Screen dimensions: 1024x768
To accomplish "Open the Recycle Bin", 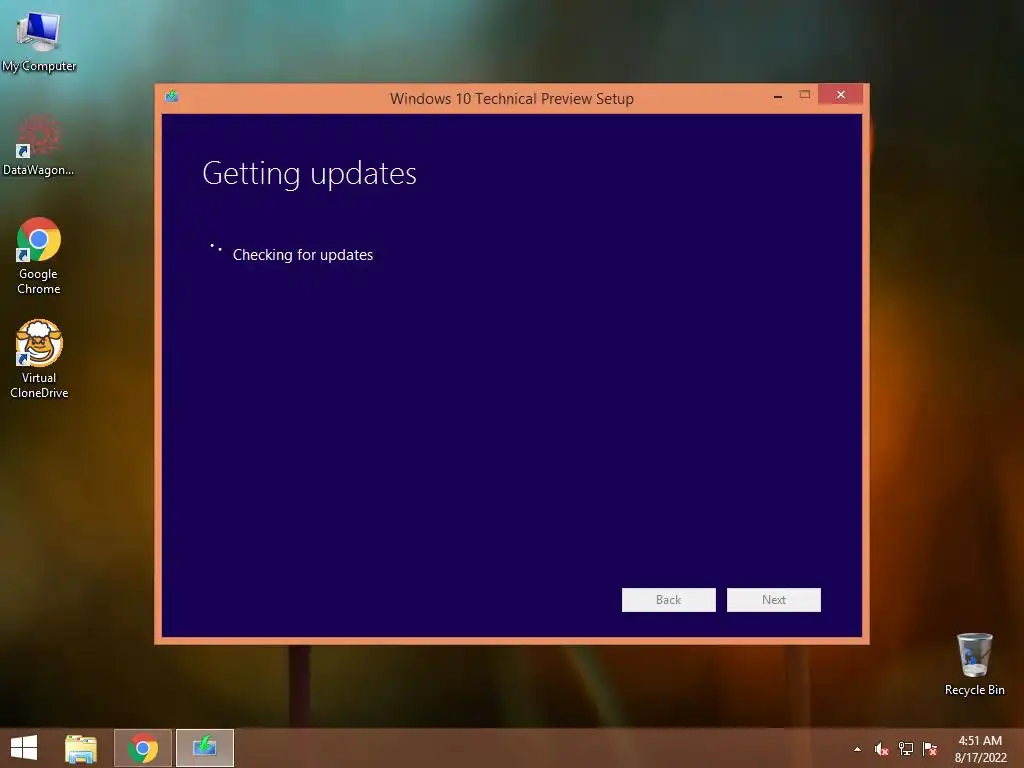I will pos(974,664).
